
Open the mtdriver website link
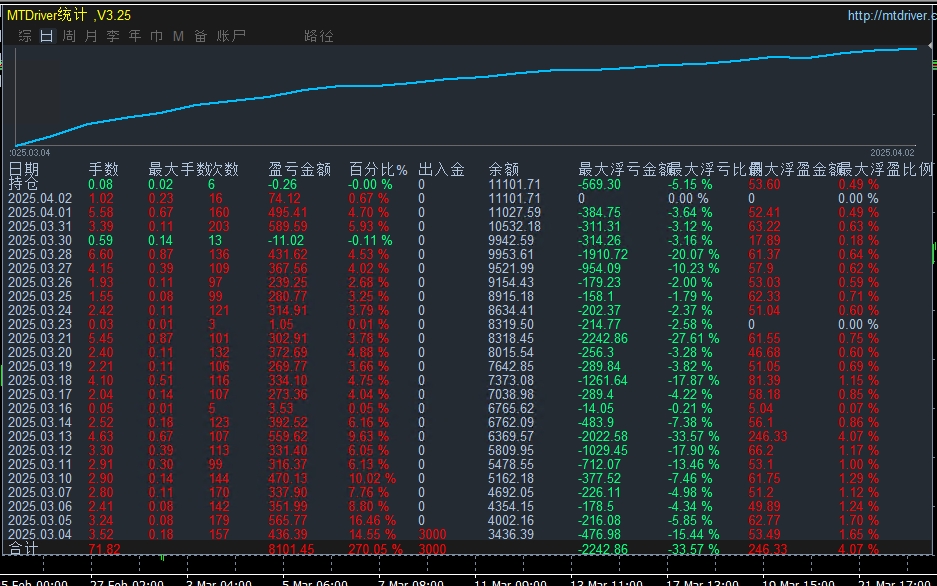click(890, 15)
